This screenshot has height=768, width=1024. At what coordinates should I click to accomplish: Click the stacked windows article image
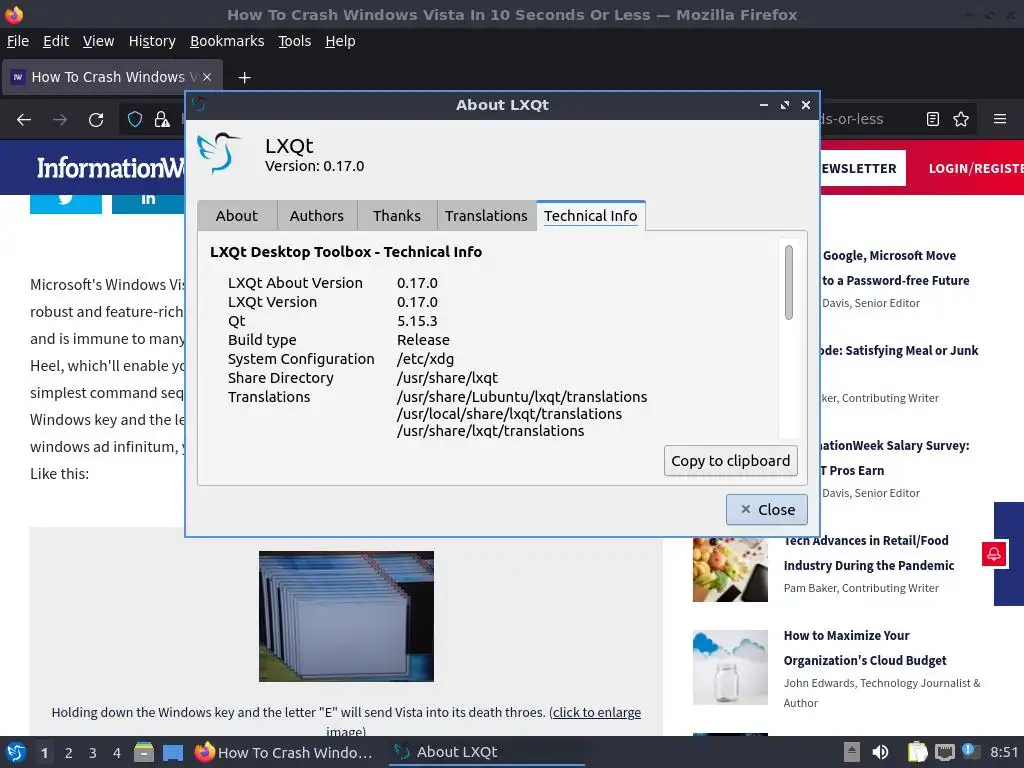click(x=346, y=616)
